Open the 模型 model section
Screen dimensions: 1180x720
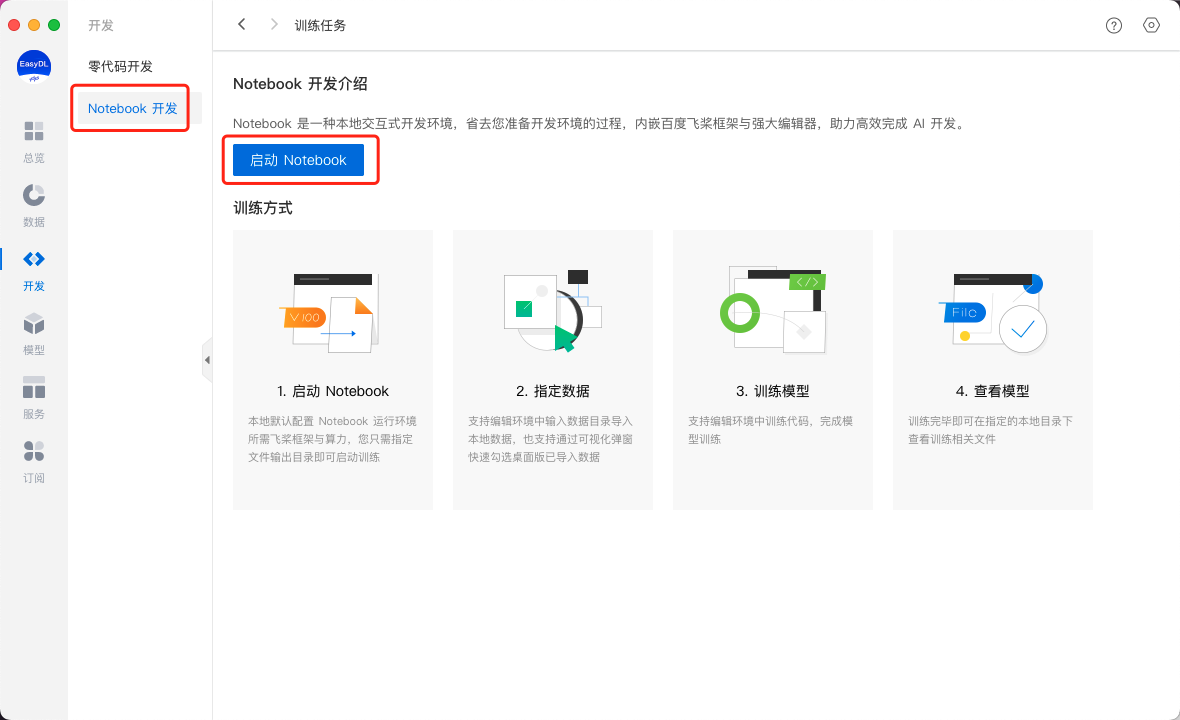[x=34, y=333]
